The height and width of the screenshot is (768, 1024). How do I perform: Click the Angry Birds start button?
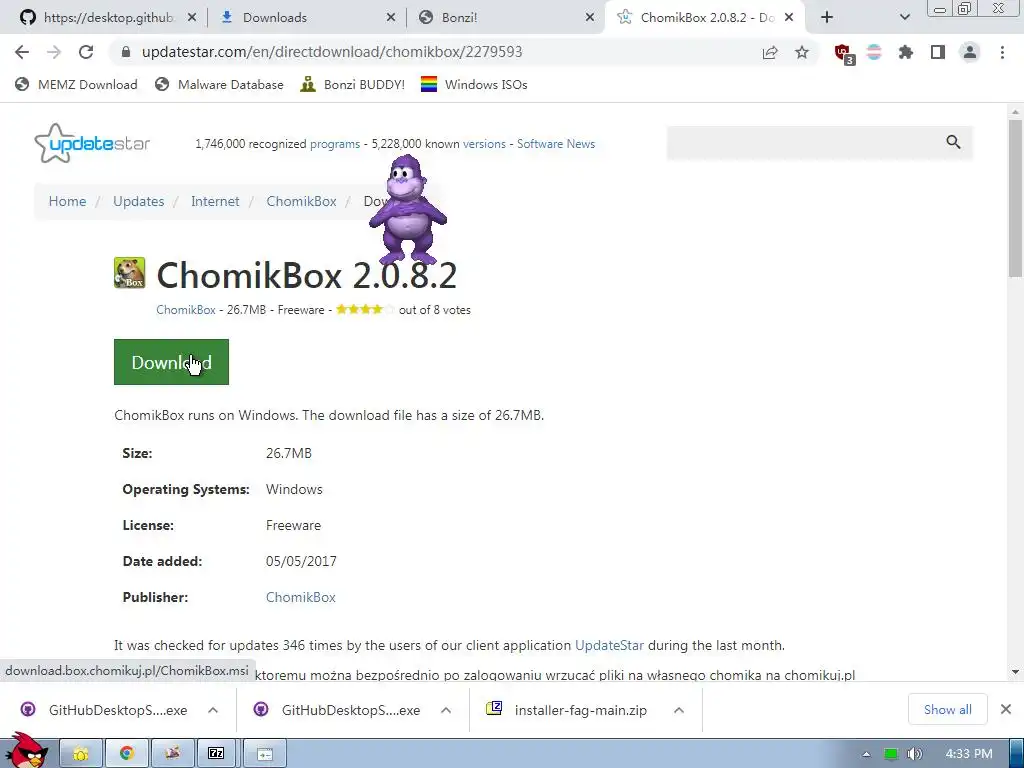point(25,751)
